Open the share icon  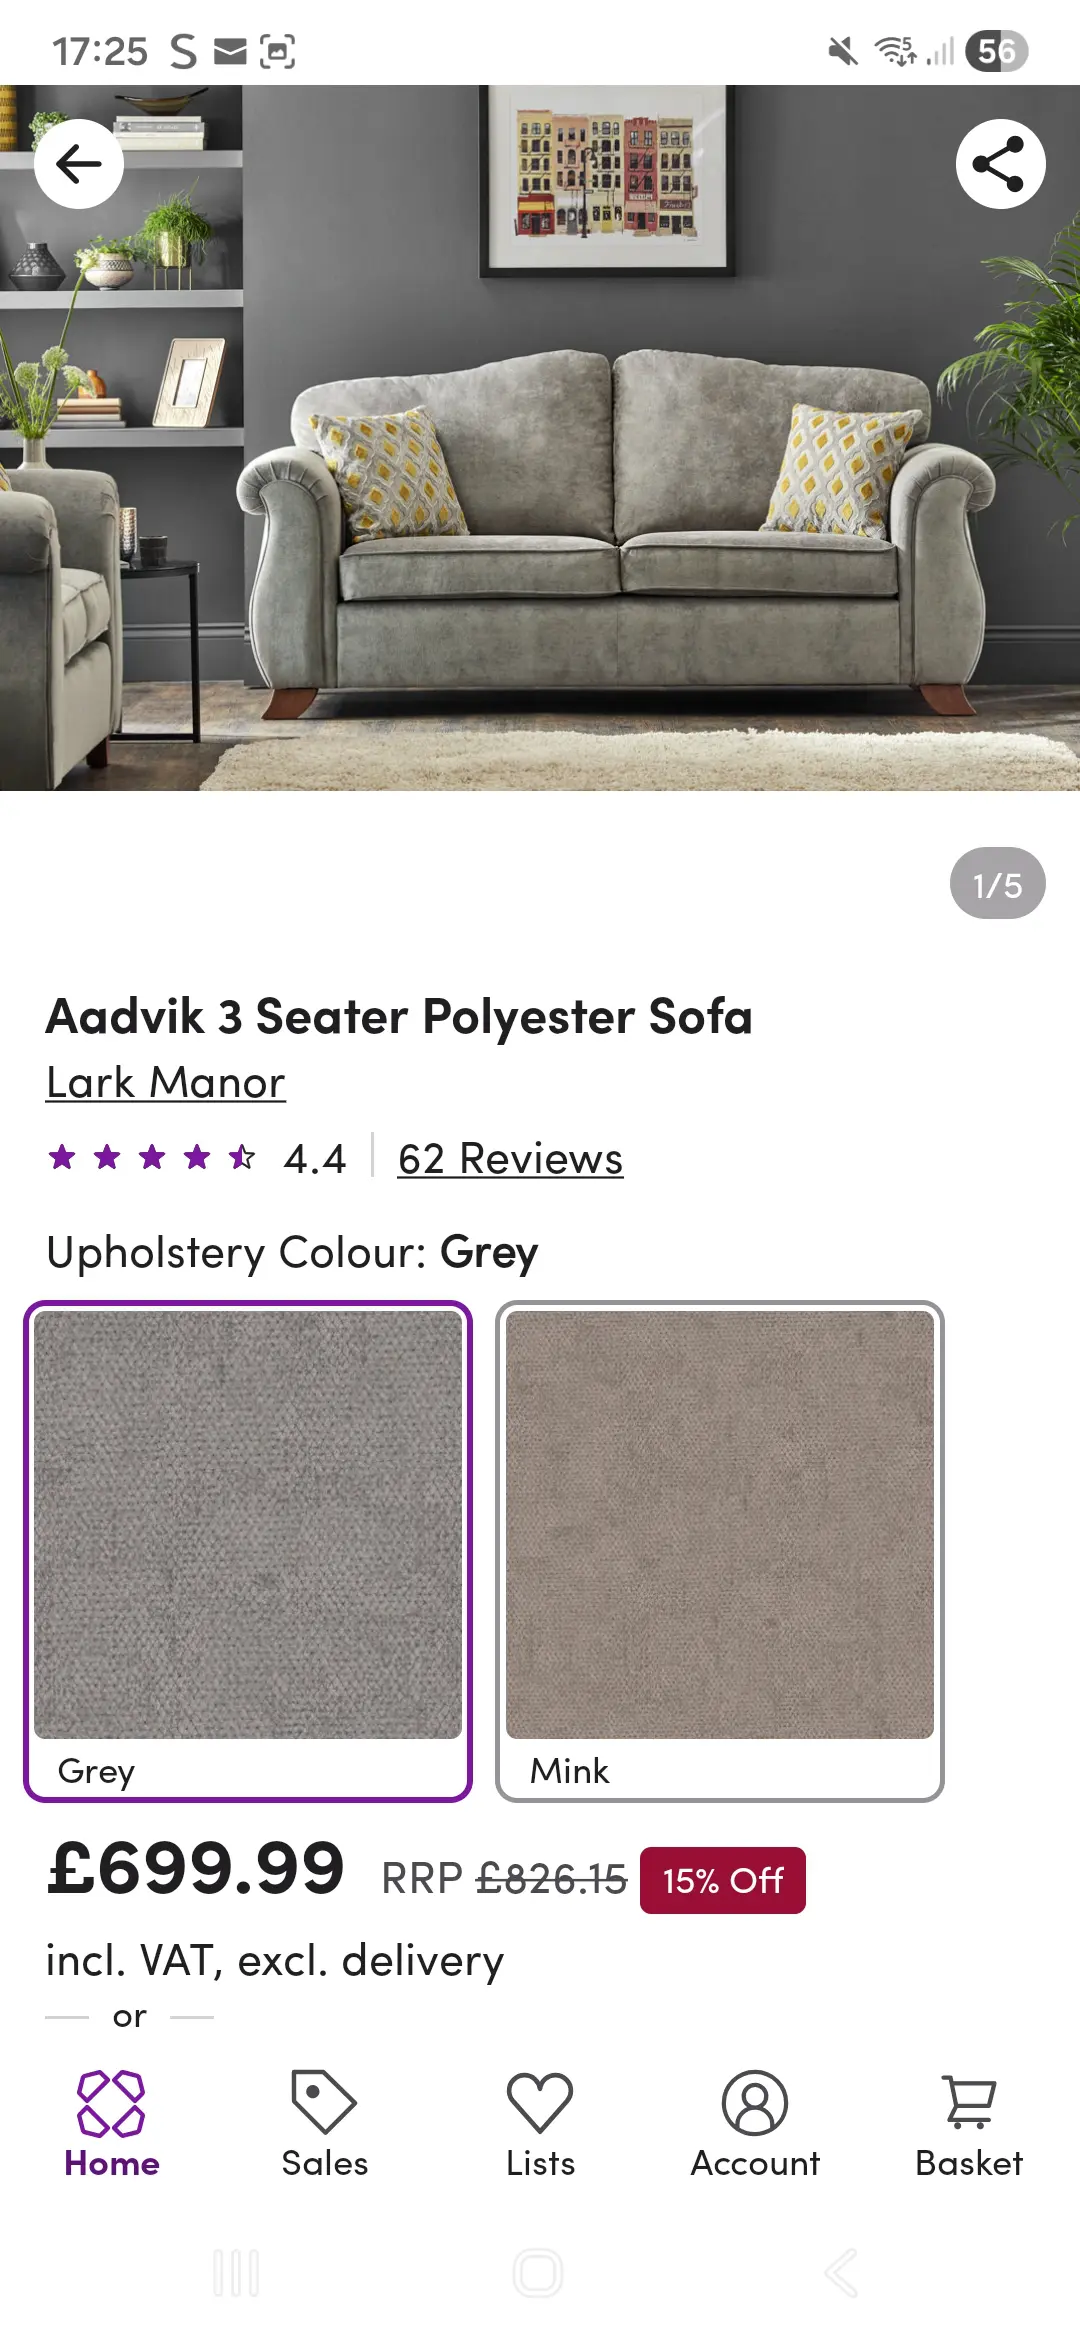pos(1000,164)
